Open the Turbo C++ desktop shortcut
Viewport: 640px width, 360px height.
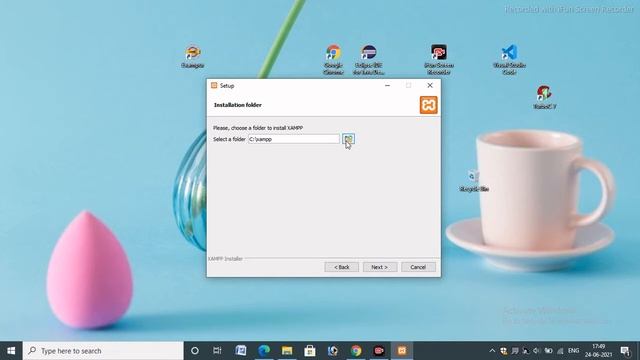(544, 97)
